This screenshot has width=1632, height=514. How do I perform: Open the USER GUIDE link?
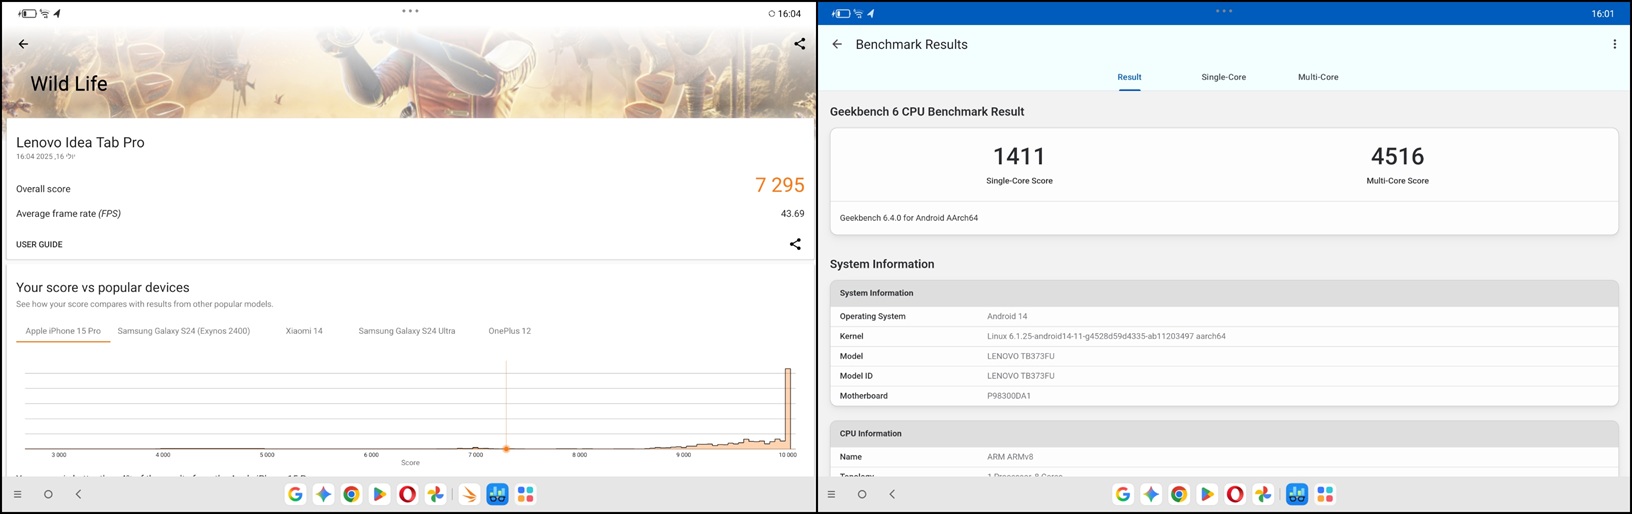click(39, 244)
